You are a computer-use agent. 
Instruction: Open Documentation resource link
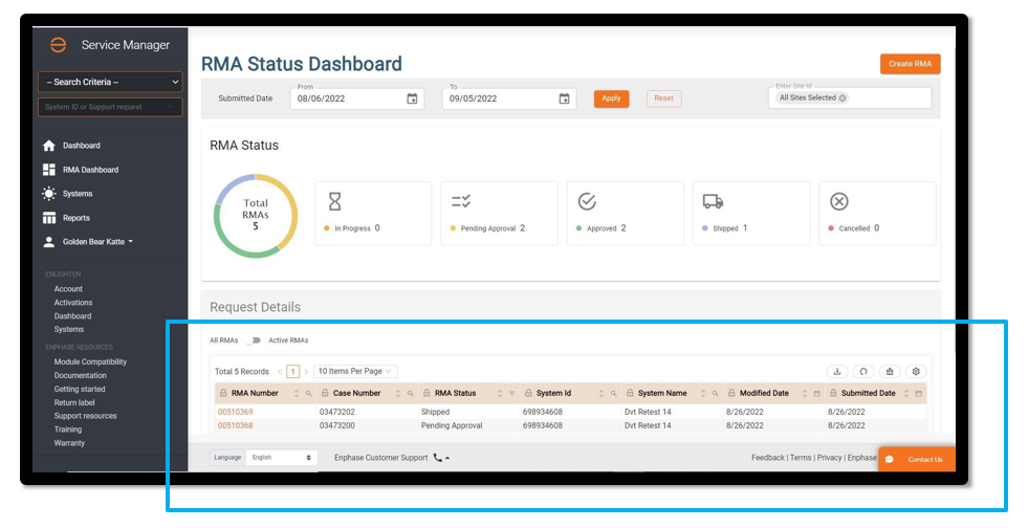(x=80, y=376)
